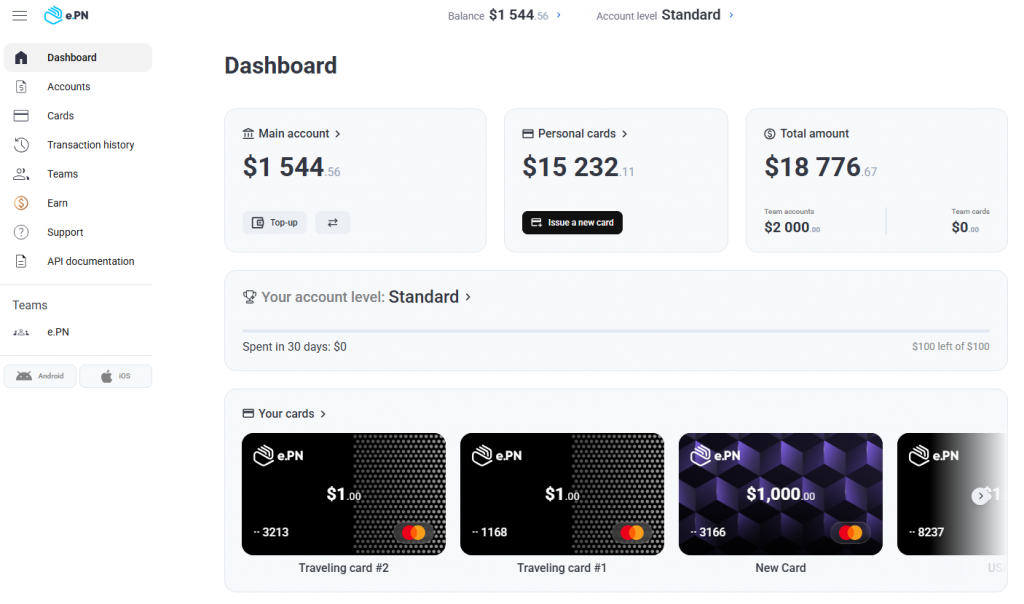Click the e.PN logo in header
Screen dimensions: 1024x604
click(x=67, y=16)
